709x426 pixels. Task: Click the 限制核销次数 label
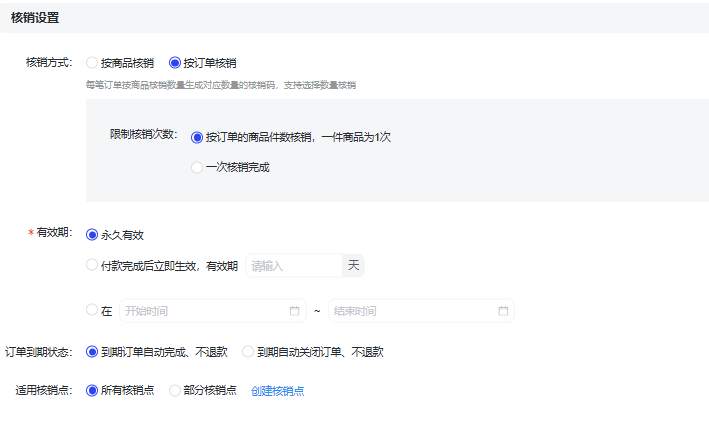click(x=143, y=134)
